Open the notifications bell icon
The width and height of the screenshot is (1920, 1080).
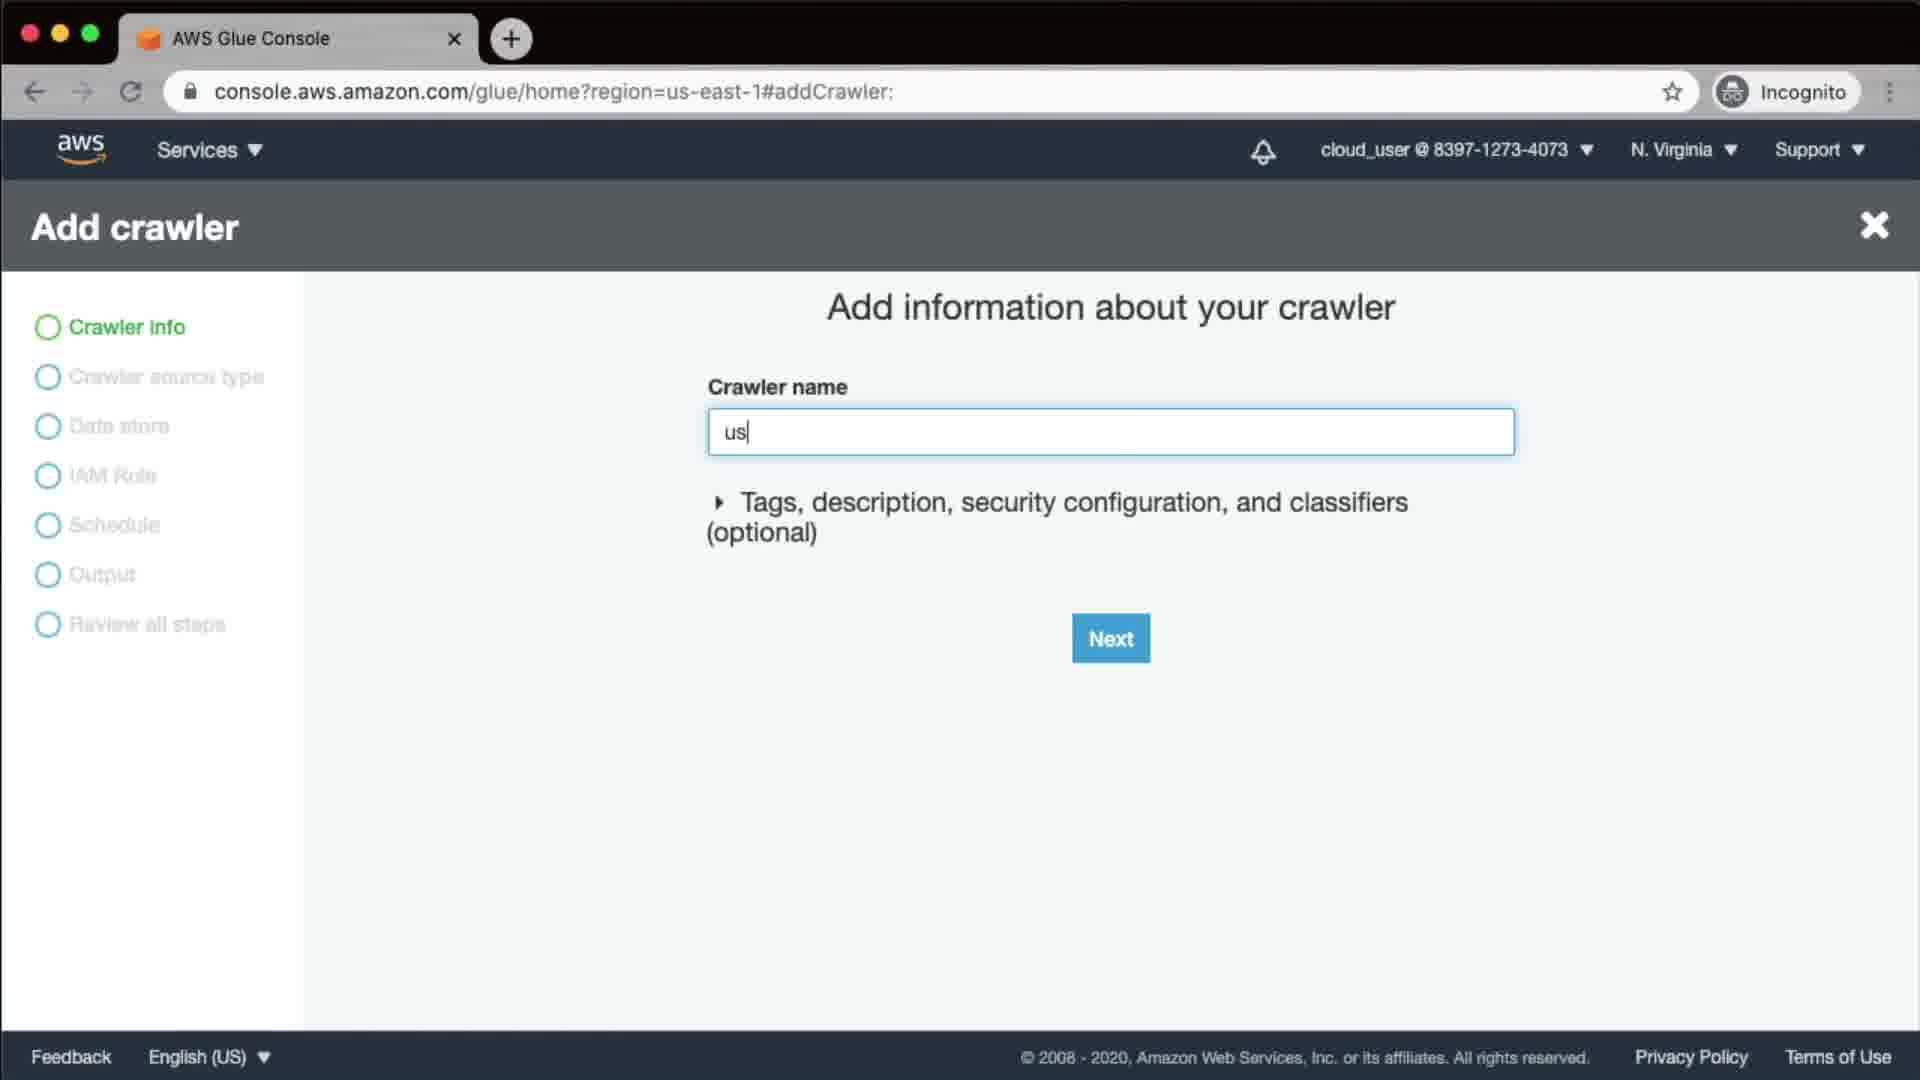coord(1263,151)
